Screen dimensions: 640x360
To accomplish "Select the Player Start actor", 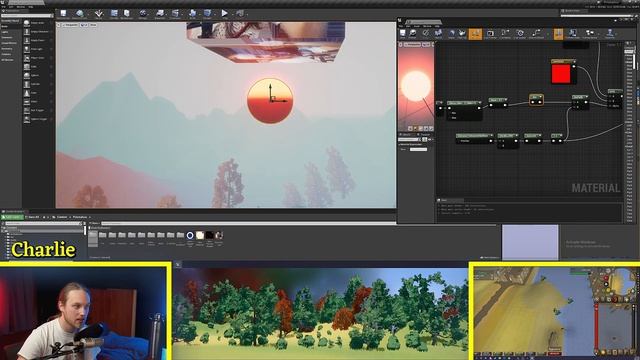I will click(38, 58).
